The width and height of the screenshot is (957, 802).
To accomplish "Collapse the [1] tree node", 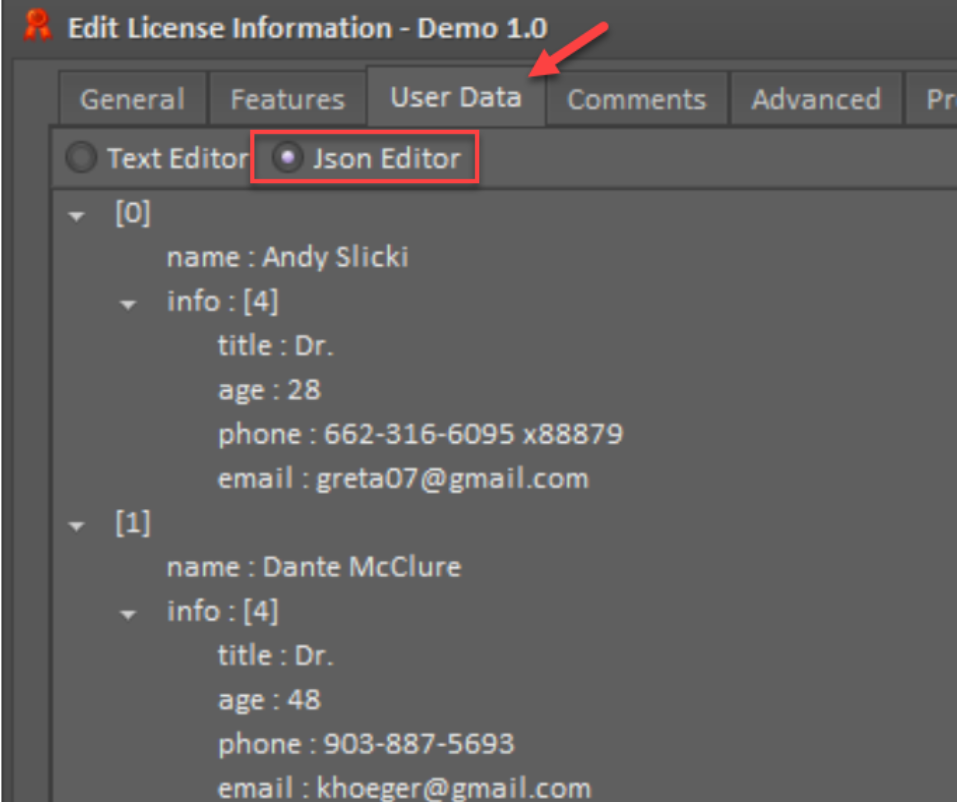I will (79, 525).
